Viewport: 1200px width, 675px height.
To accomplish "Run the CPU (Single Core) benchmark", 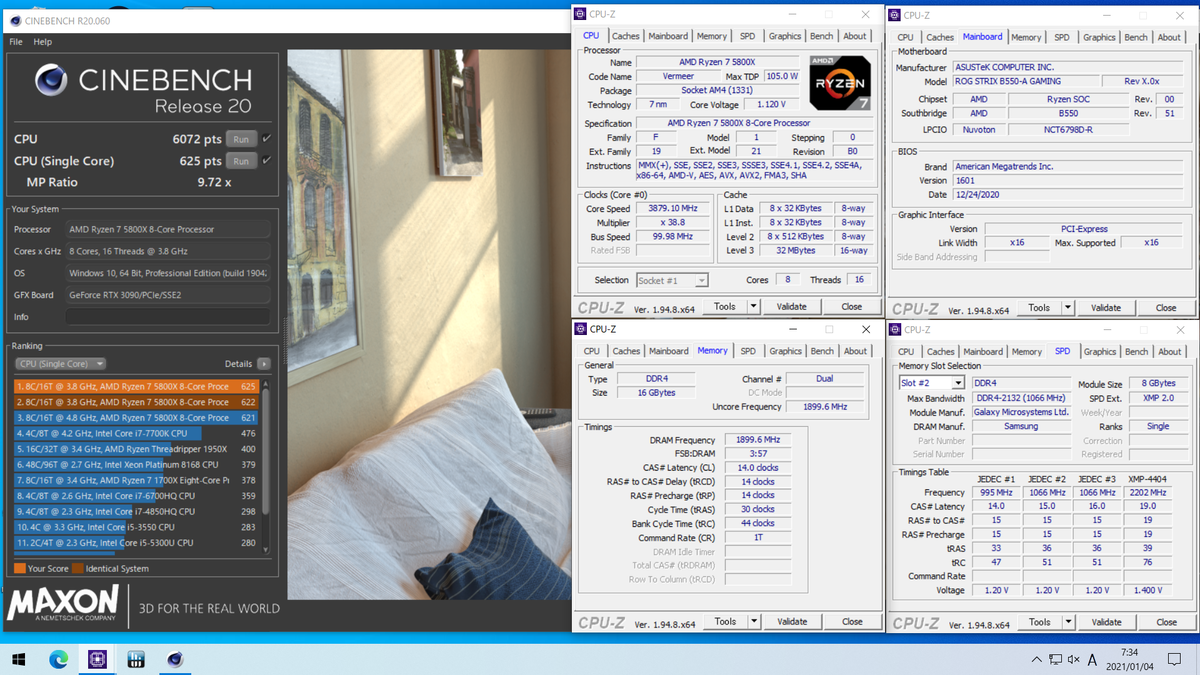I will click(x=241, y=161).
